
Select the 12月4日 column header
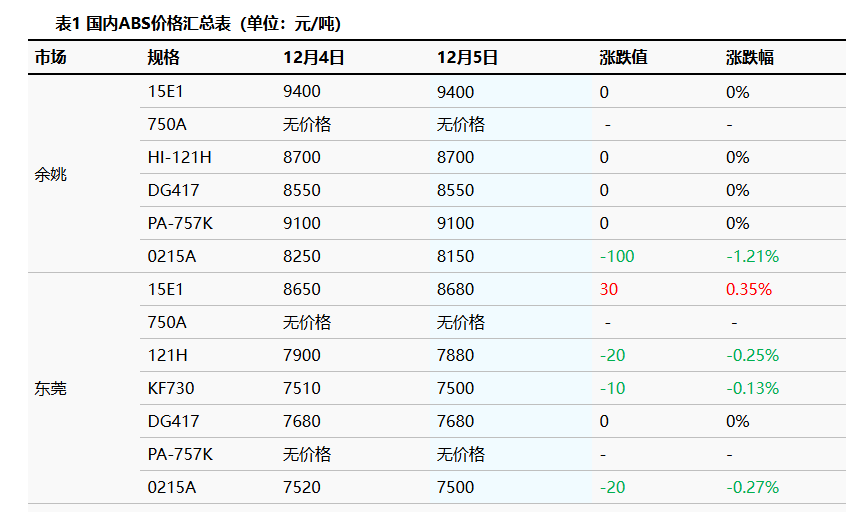click(x=313, y=58)
